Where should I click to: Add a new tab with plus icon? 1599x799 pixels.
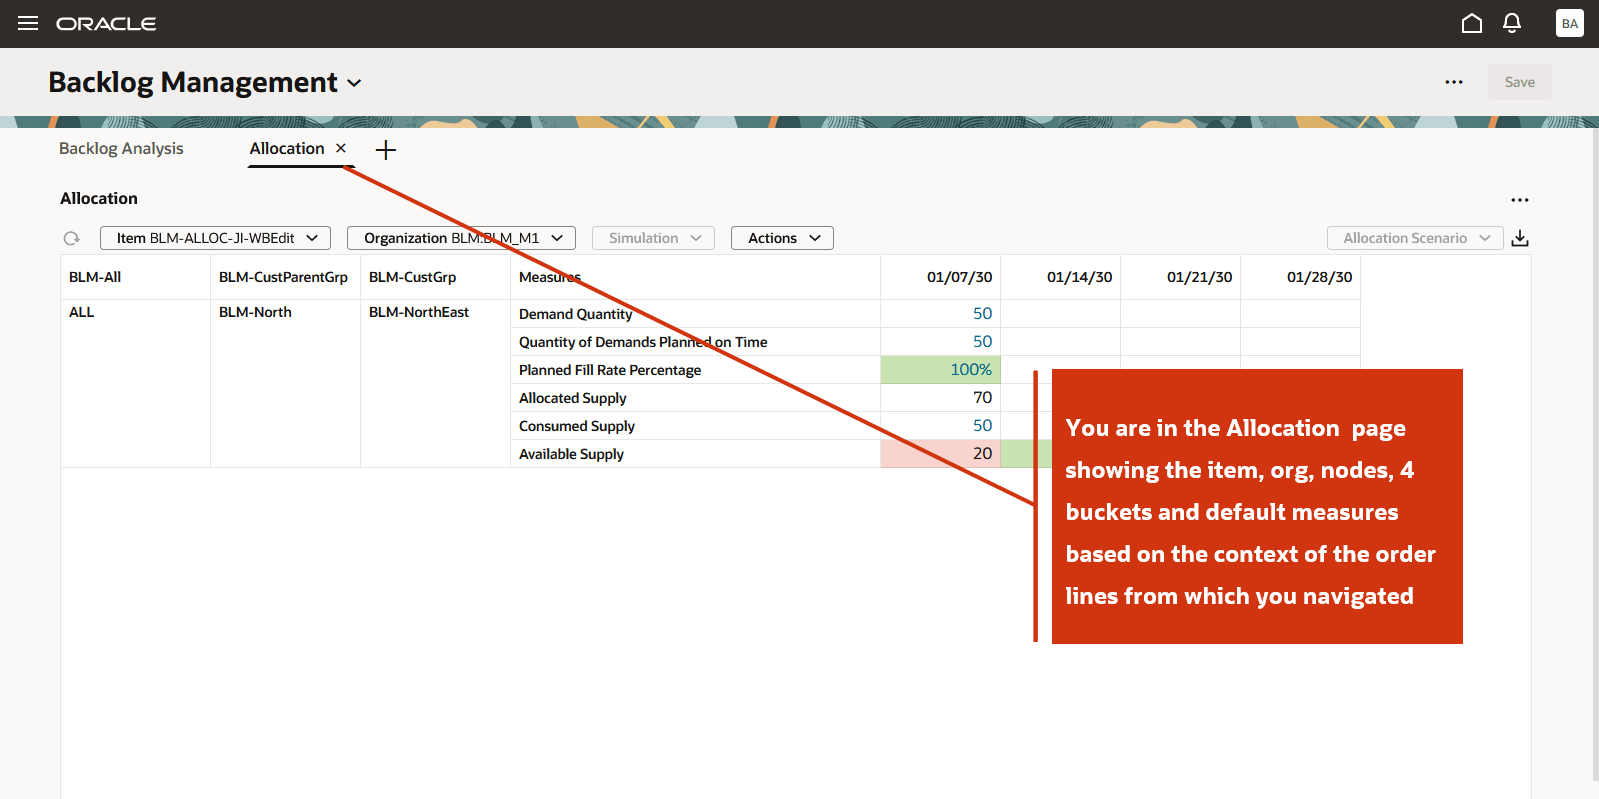point(386,150)
